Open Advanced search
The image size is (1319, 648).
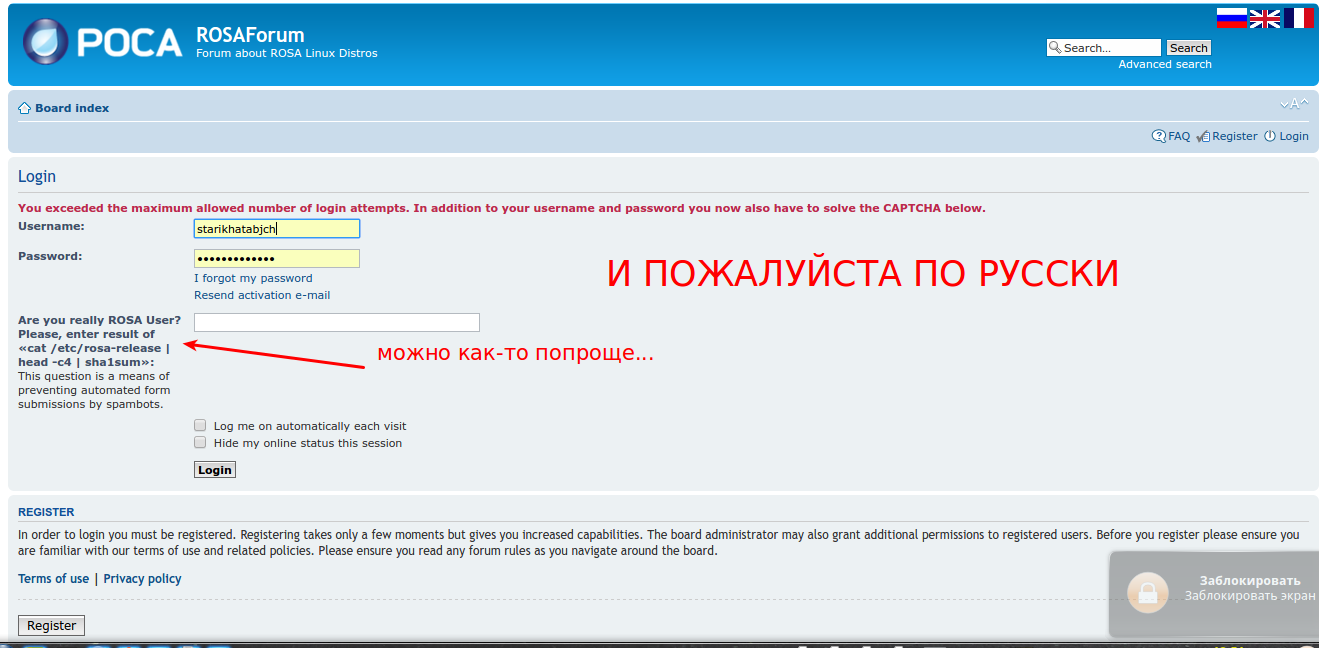pyautogui.click(x=1165, y=64)
